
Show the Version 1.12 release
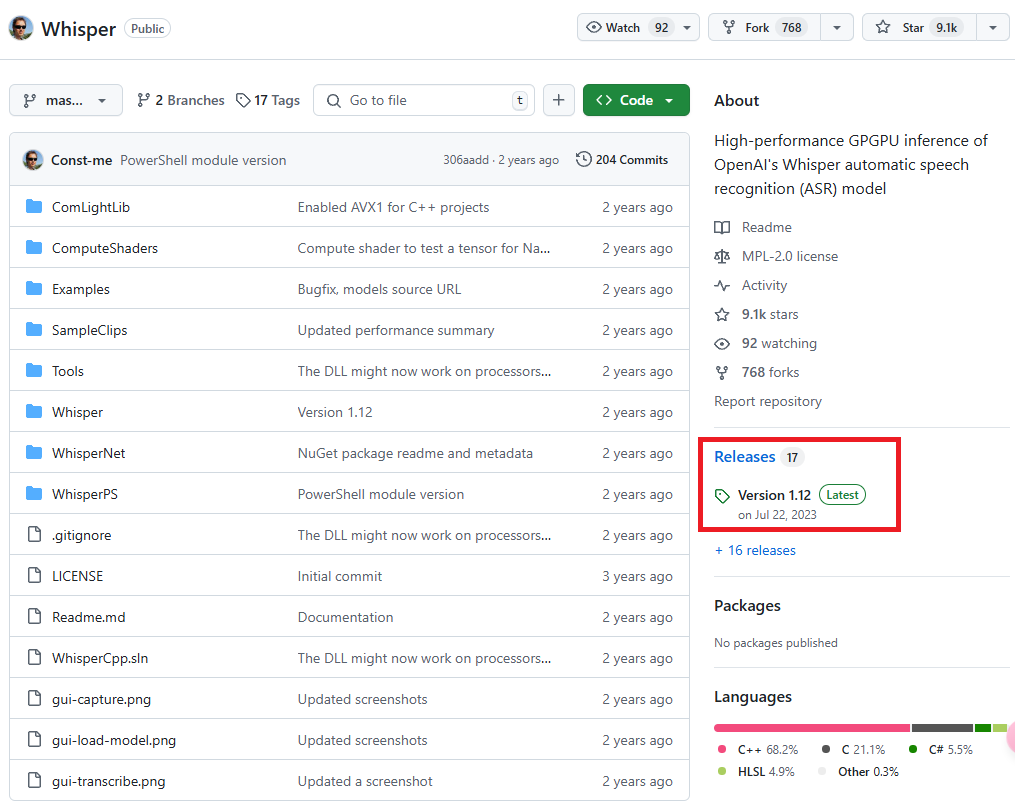(x=777, y=494)
